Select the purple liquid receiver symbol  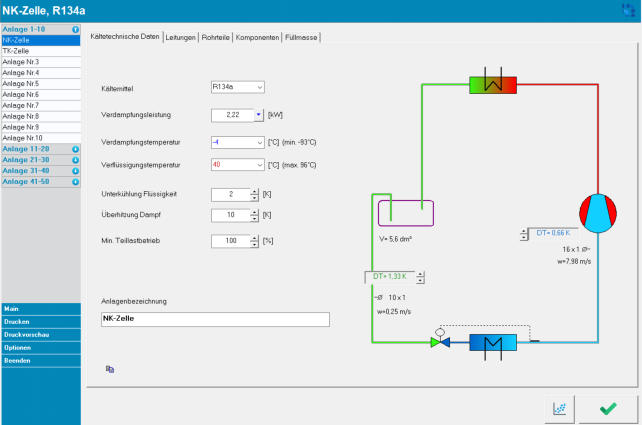405,214
